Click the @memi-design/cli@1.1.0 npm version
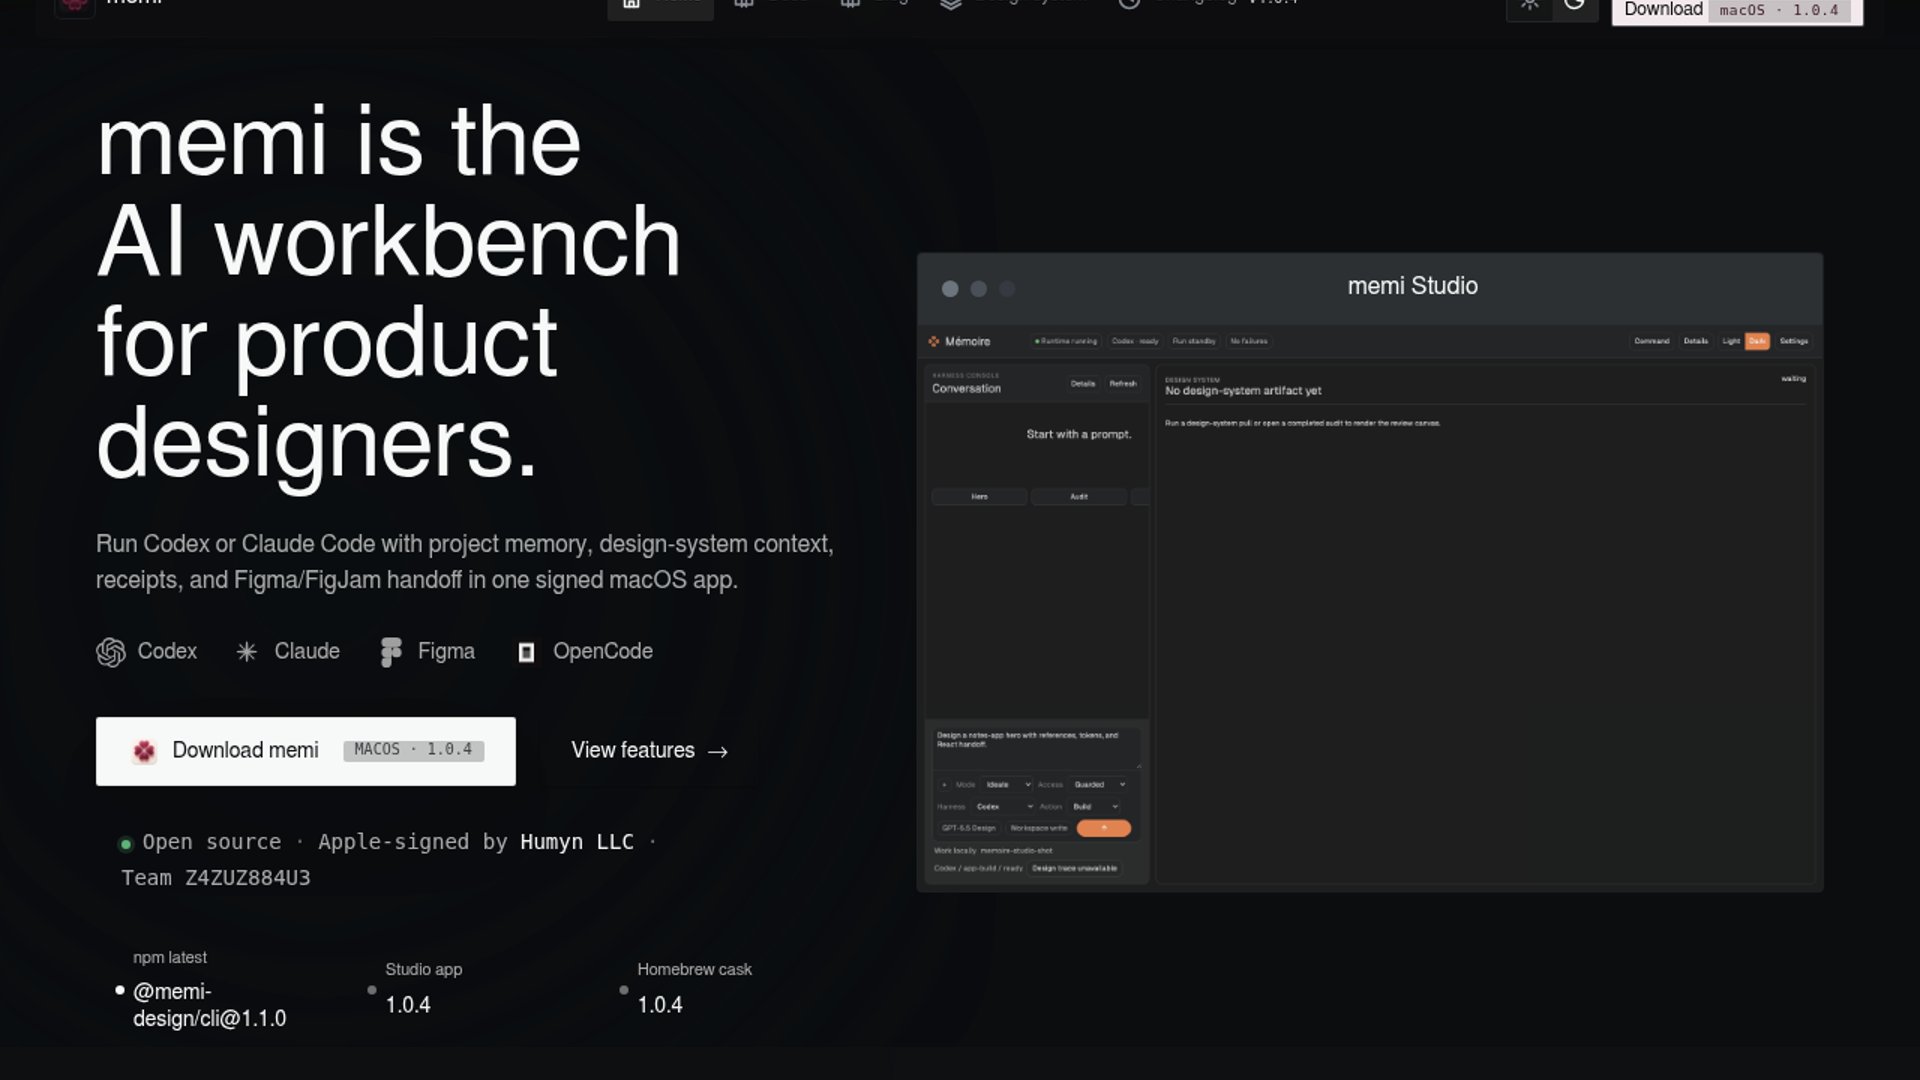Image resolution: width=1920 pixels, height=1080 pixels. (x=209, y=1005)
